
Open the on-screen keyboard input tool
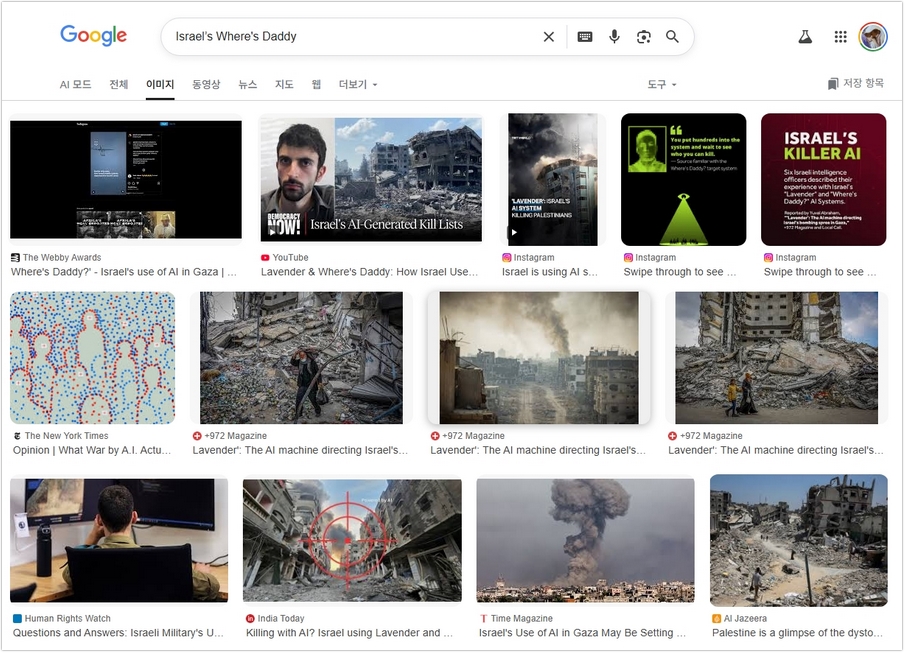[585, 37]
